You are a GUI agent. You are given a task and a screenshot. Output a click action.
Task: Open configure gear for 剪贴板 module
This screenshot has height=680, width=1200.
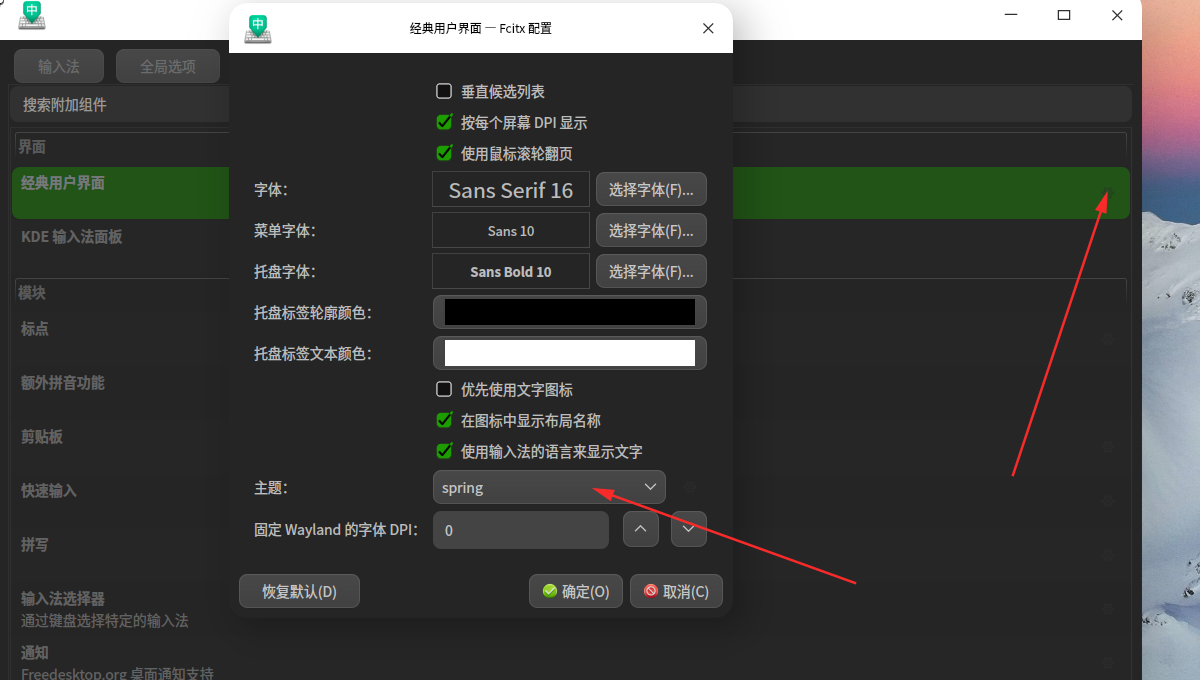pos(1107,447)
